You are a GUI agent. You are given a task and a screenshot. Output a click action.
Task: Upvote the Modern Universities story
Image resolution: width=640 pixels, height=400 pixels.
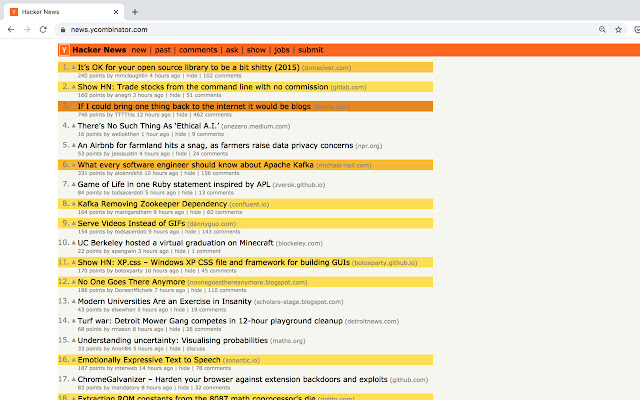tap(74, 301)
